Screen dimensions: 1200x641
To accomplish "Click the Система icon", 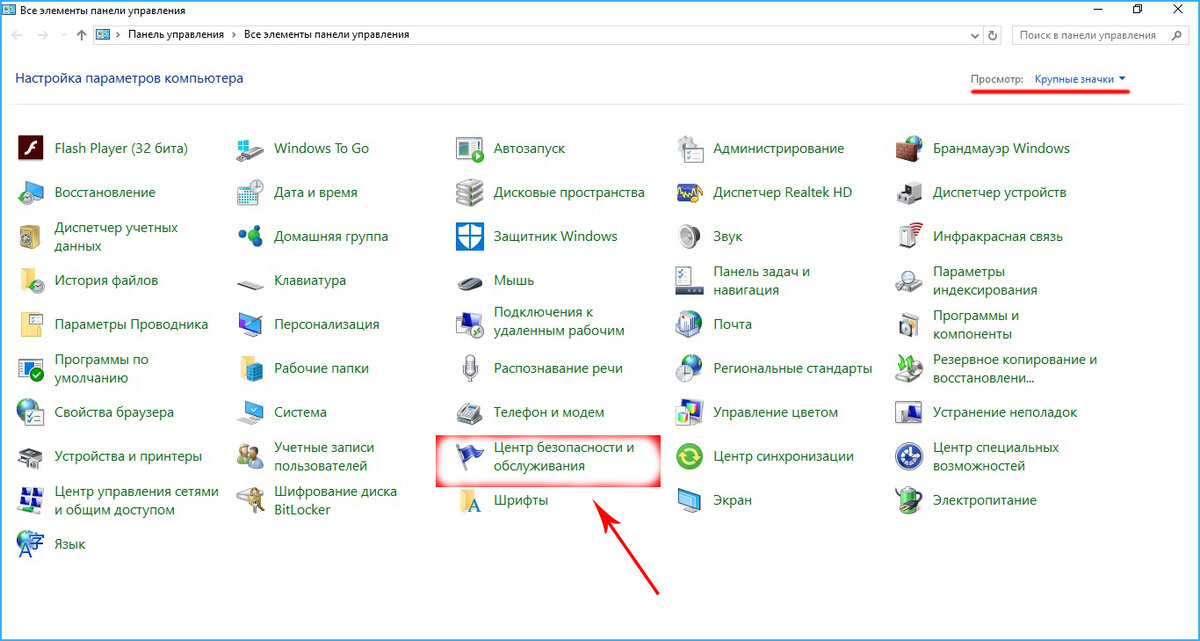I will point(250,412).
